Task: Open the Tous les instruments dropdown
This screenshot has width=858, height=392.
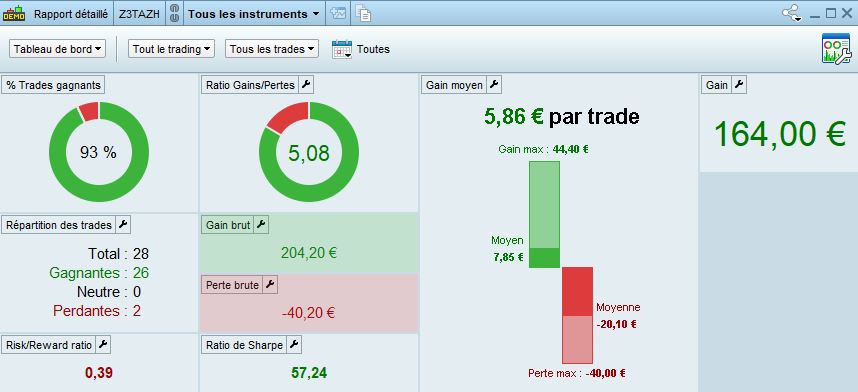Action: [x=253, y=14]
